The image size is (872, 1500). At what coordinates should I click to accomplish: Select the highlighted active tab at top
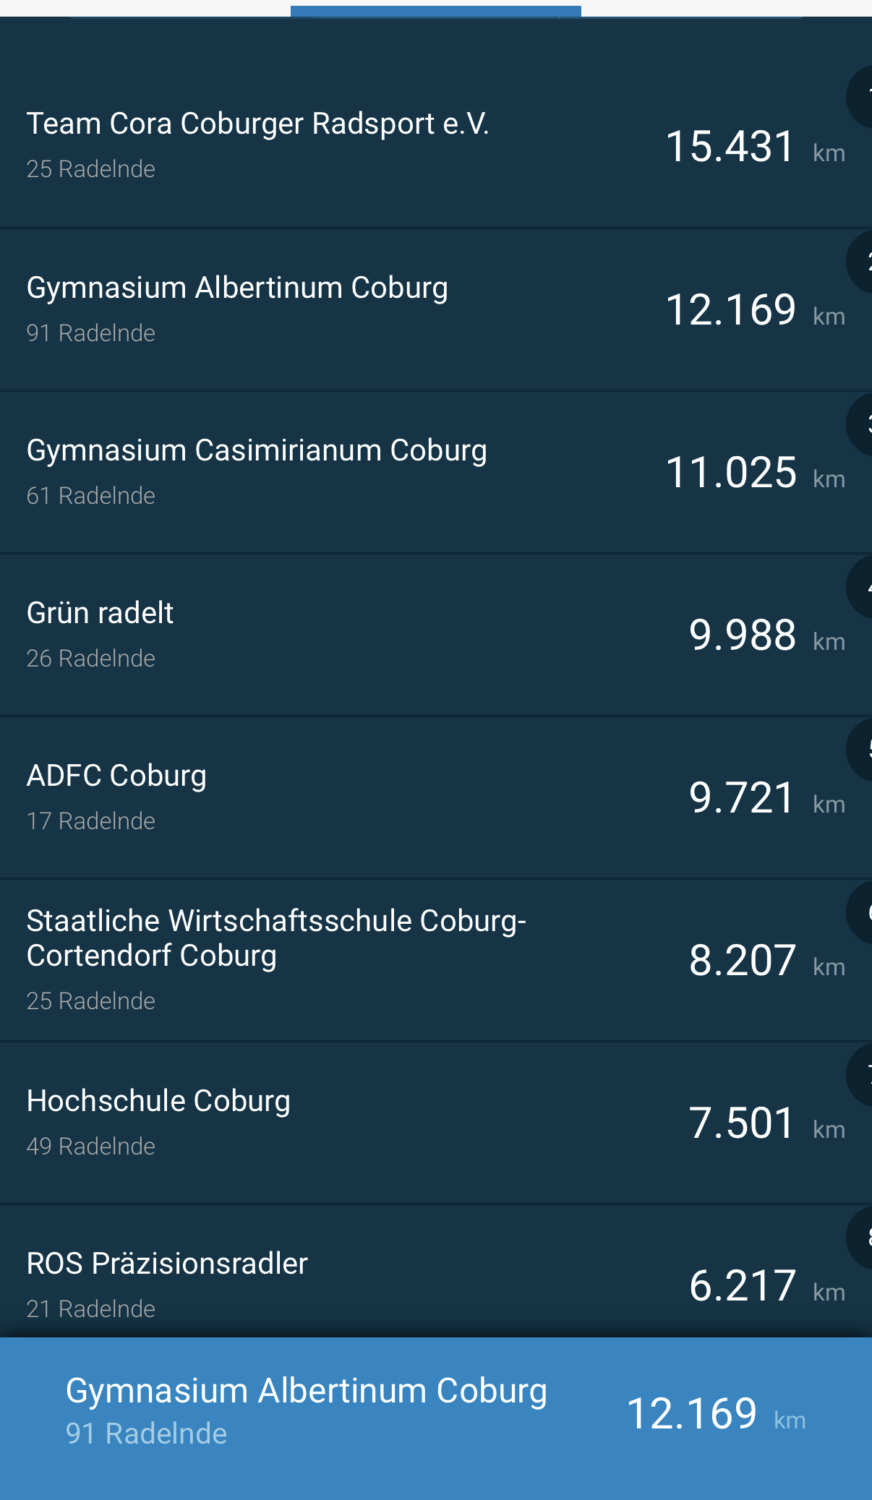(x=435, y=10)
